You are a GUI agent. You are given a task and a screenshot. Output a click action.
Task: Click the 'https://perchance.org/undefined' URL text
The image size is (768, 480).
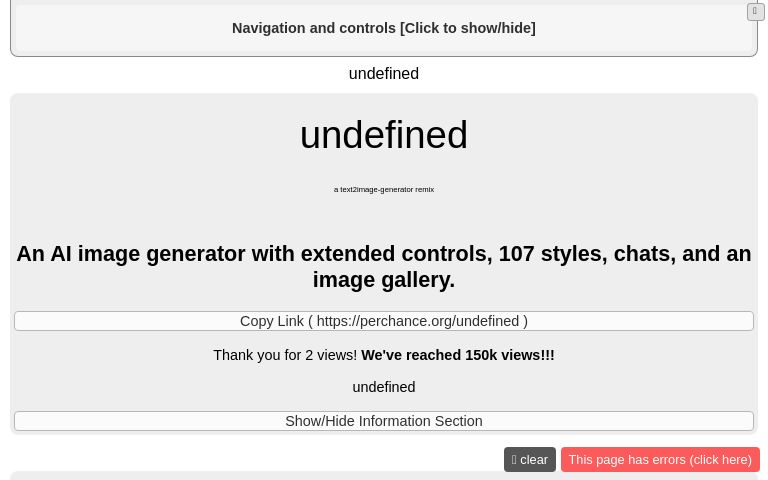point(417,321)
